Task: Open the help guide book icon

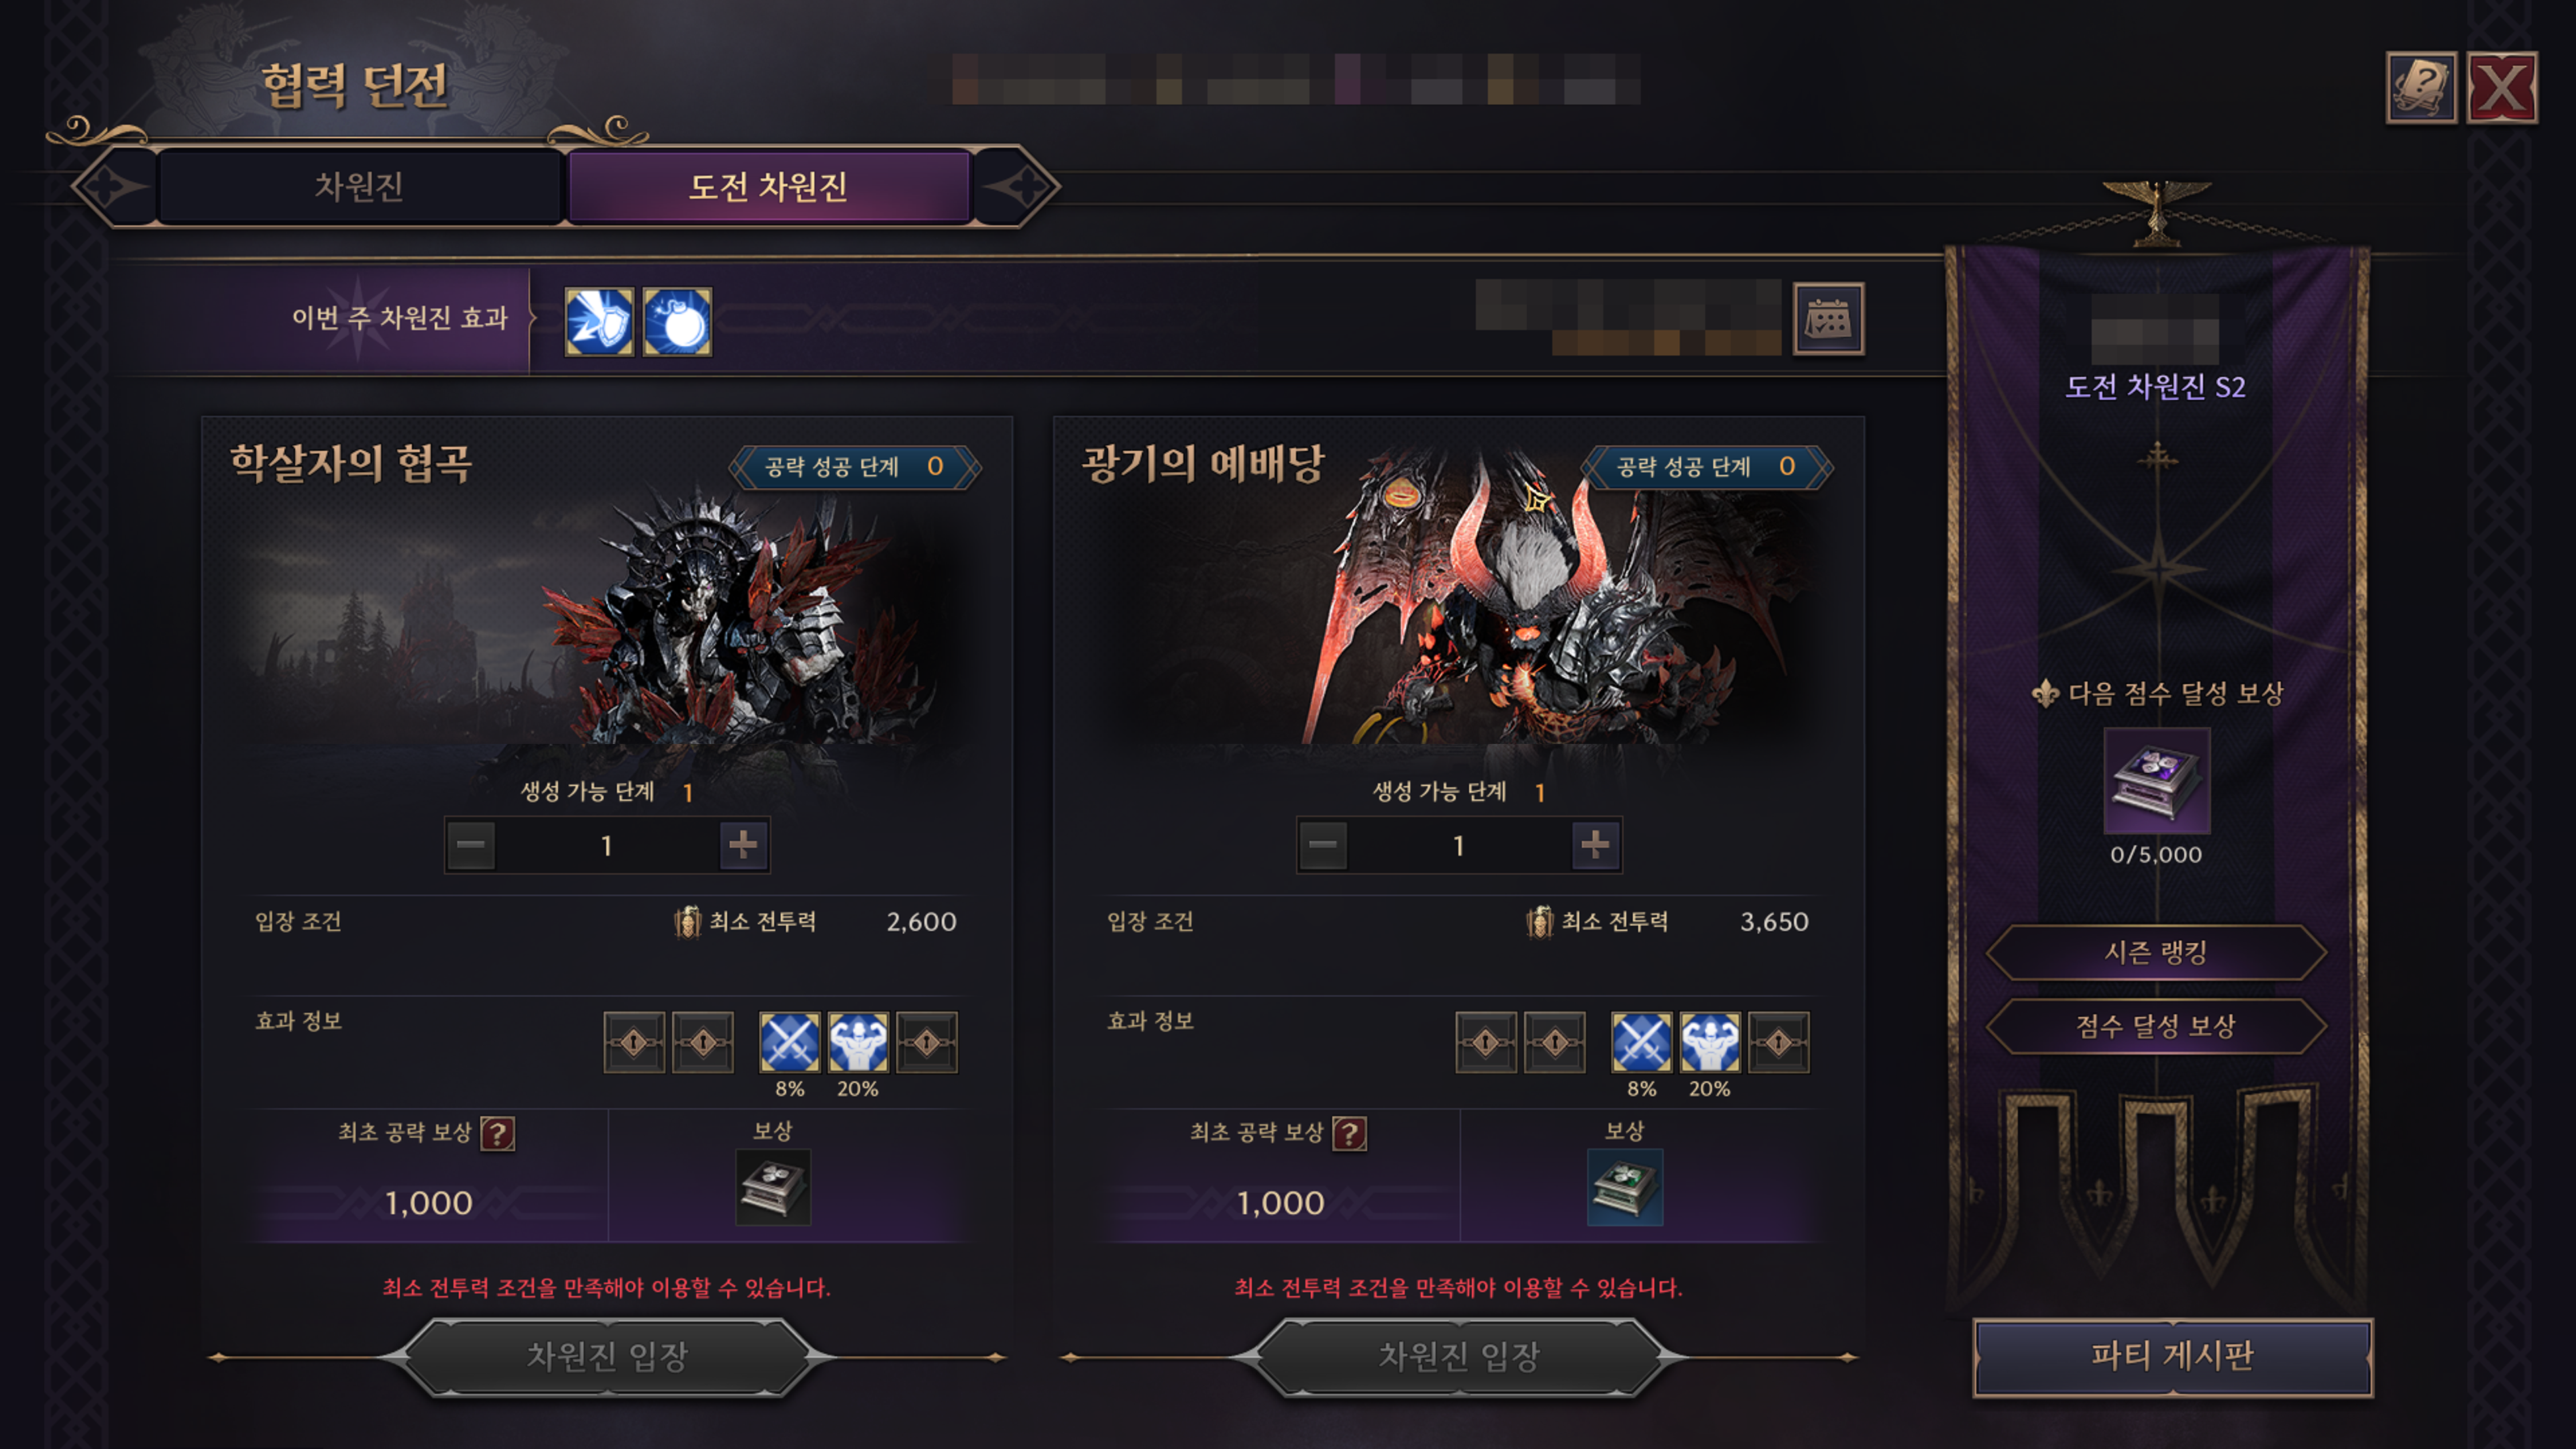Action: click(2421, 88)
